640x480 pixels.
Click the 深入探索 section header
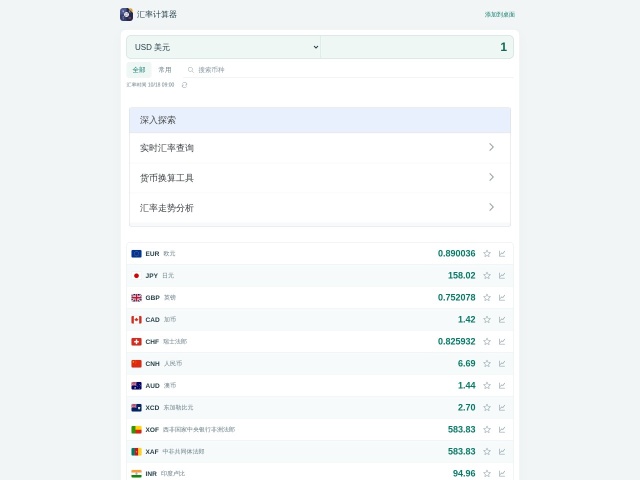click(x=320, y=120)
